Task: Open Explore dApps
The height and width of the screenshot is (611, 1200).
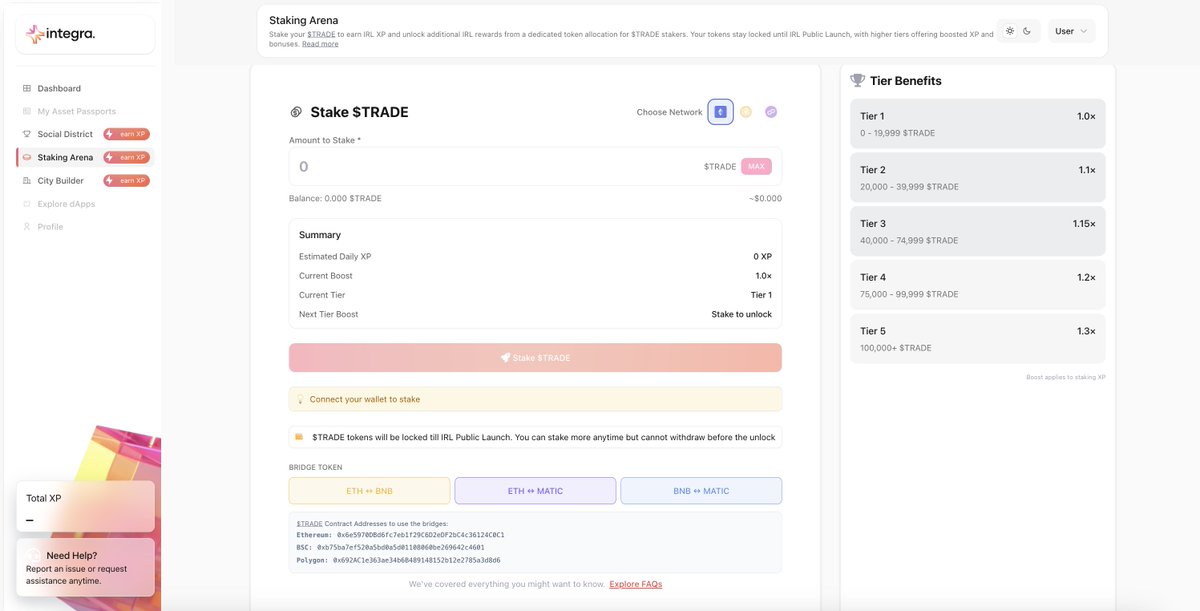Action: pyautogui.click(x=65, y=203)
